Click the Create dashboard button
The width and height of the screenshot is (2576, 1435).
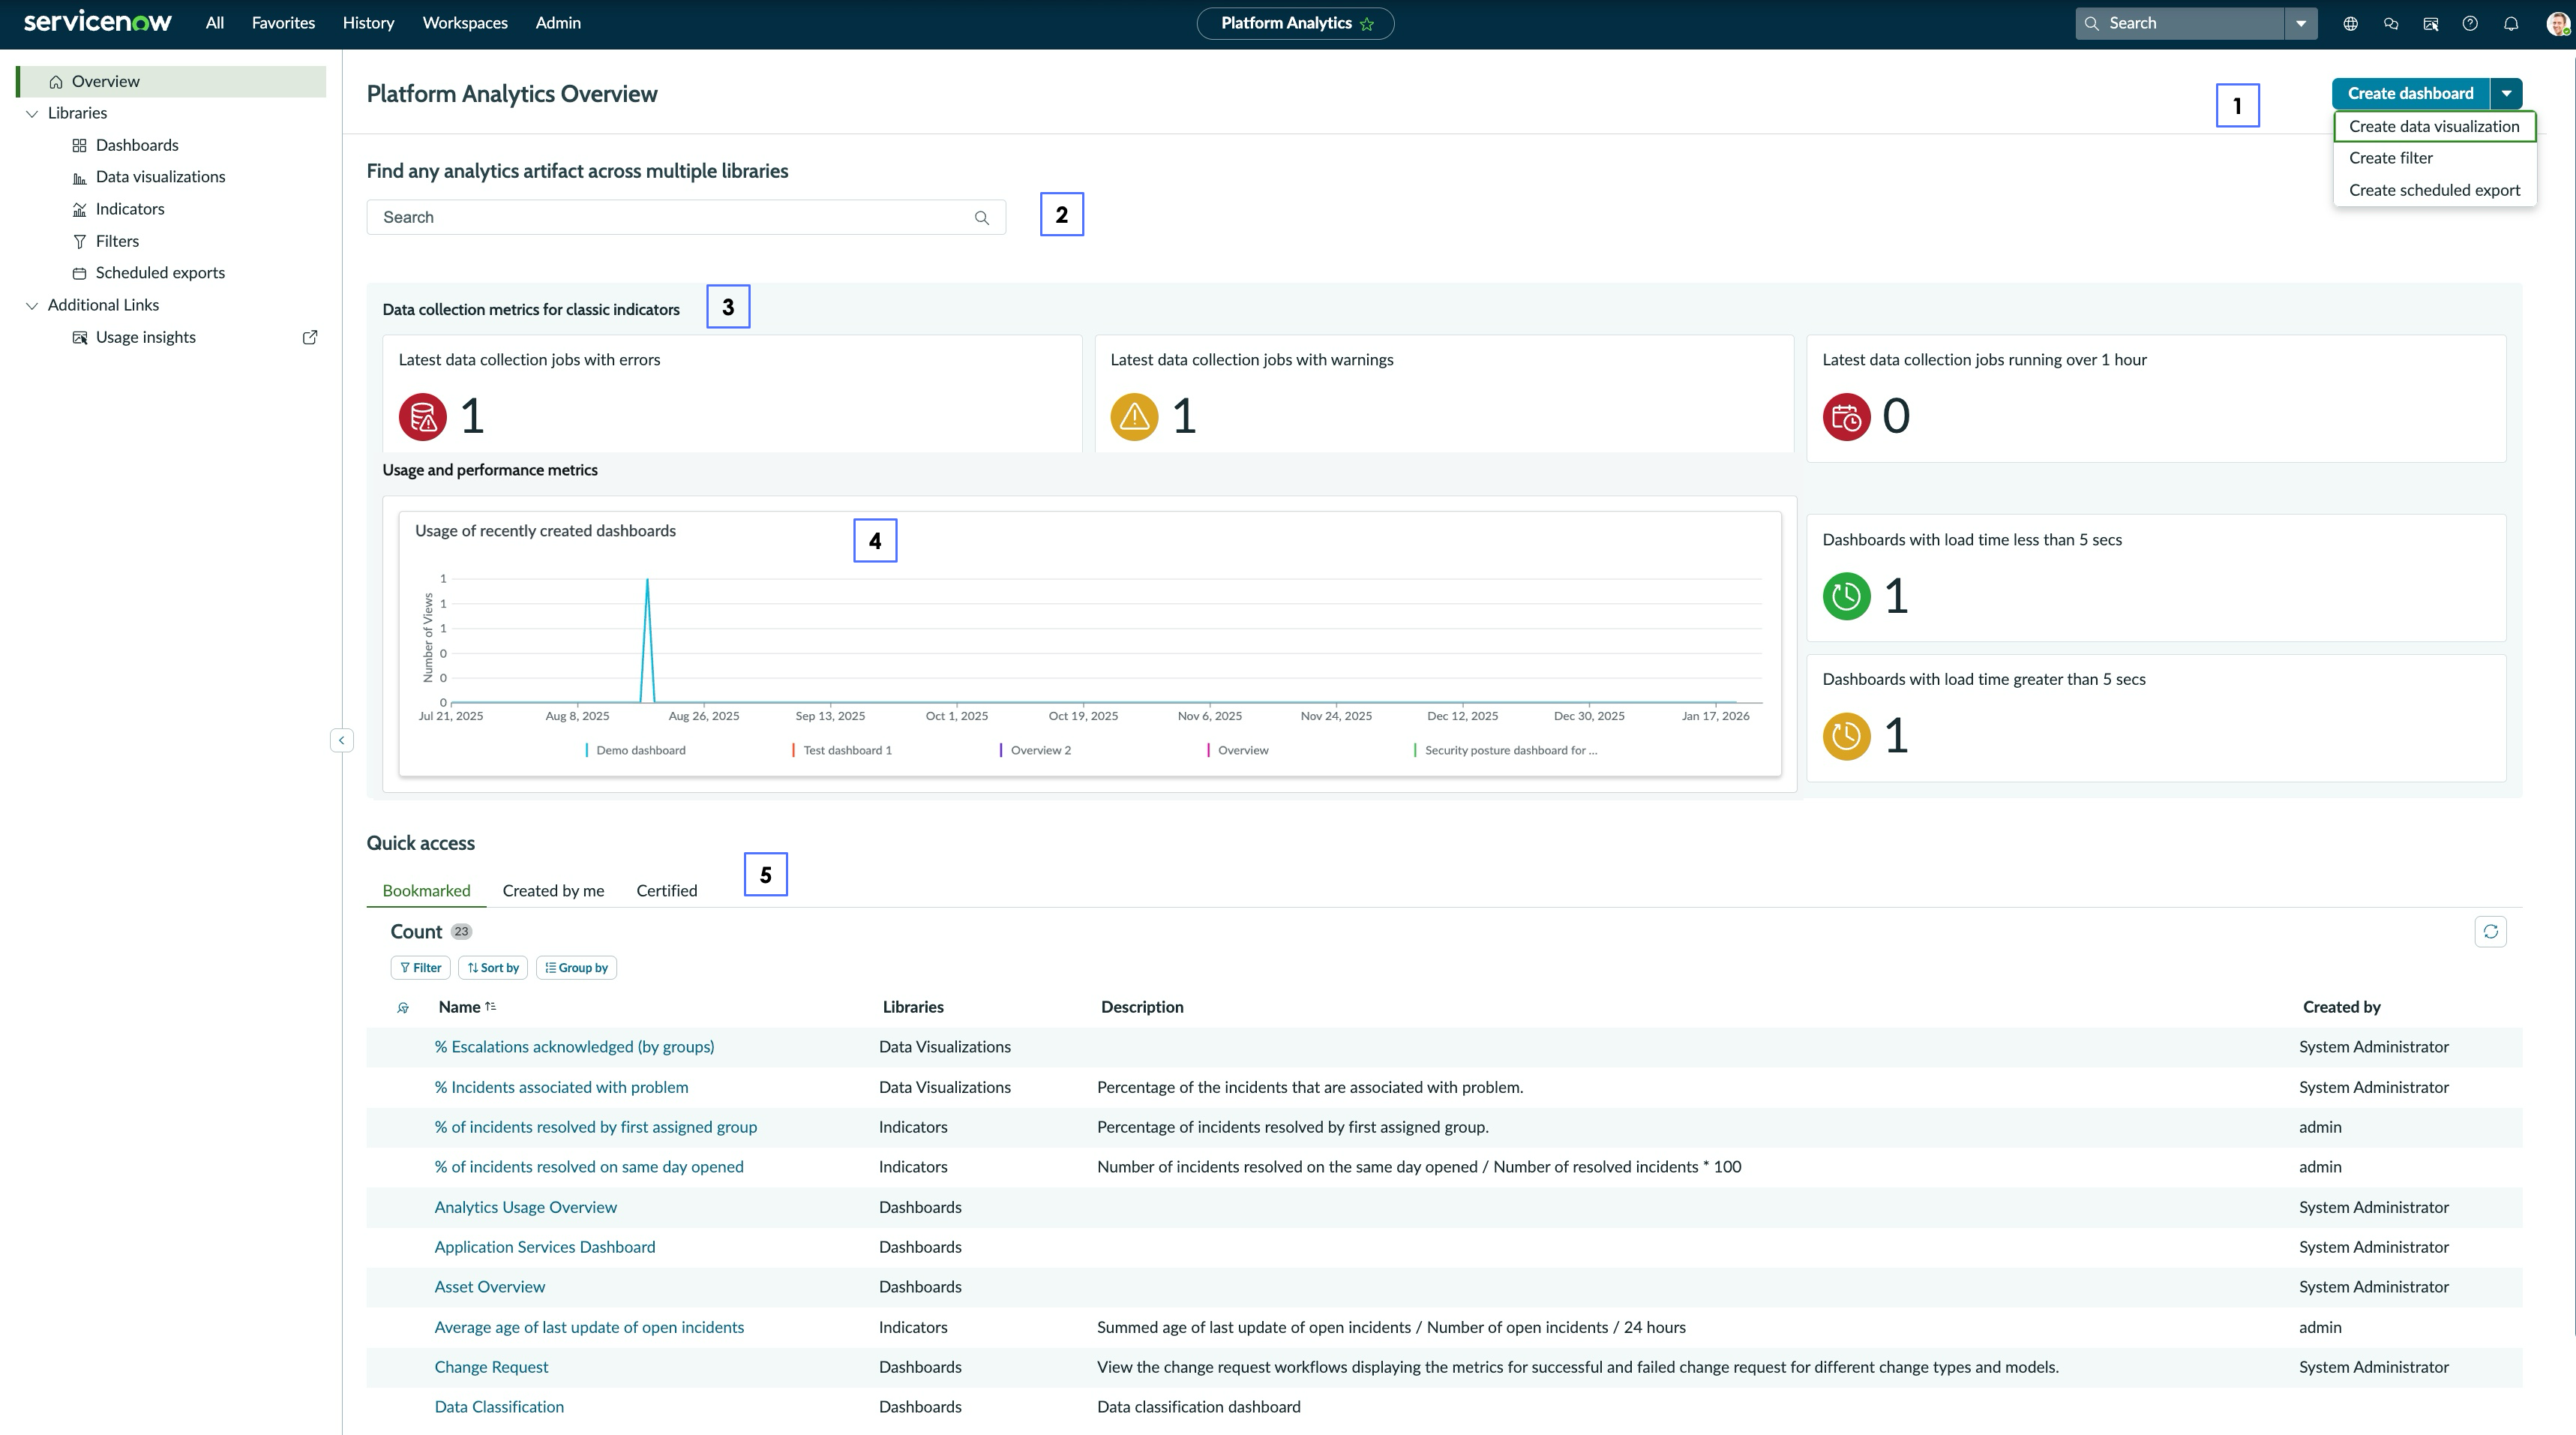(2410, 93)
